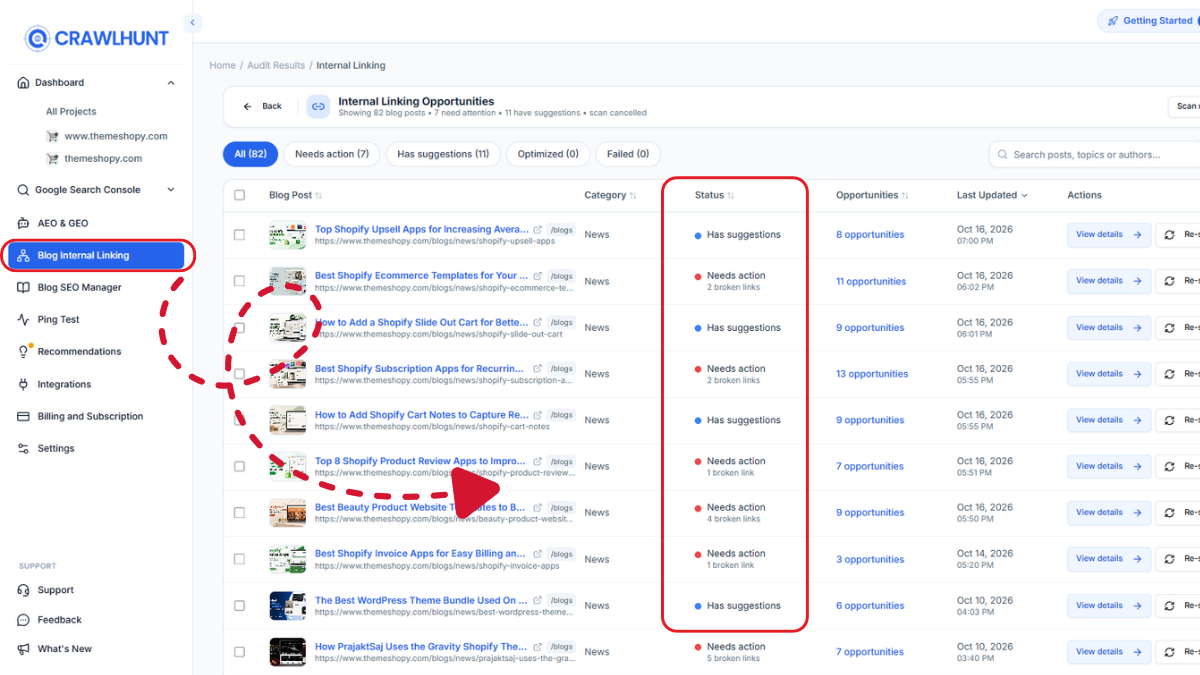
Task: Click the link icon next to Internal Linking Opportunities
Action: 318,106
